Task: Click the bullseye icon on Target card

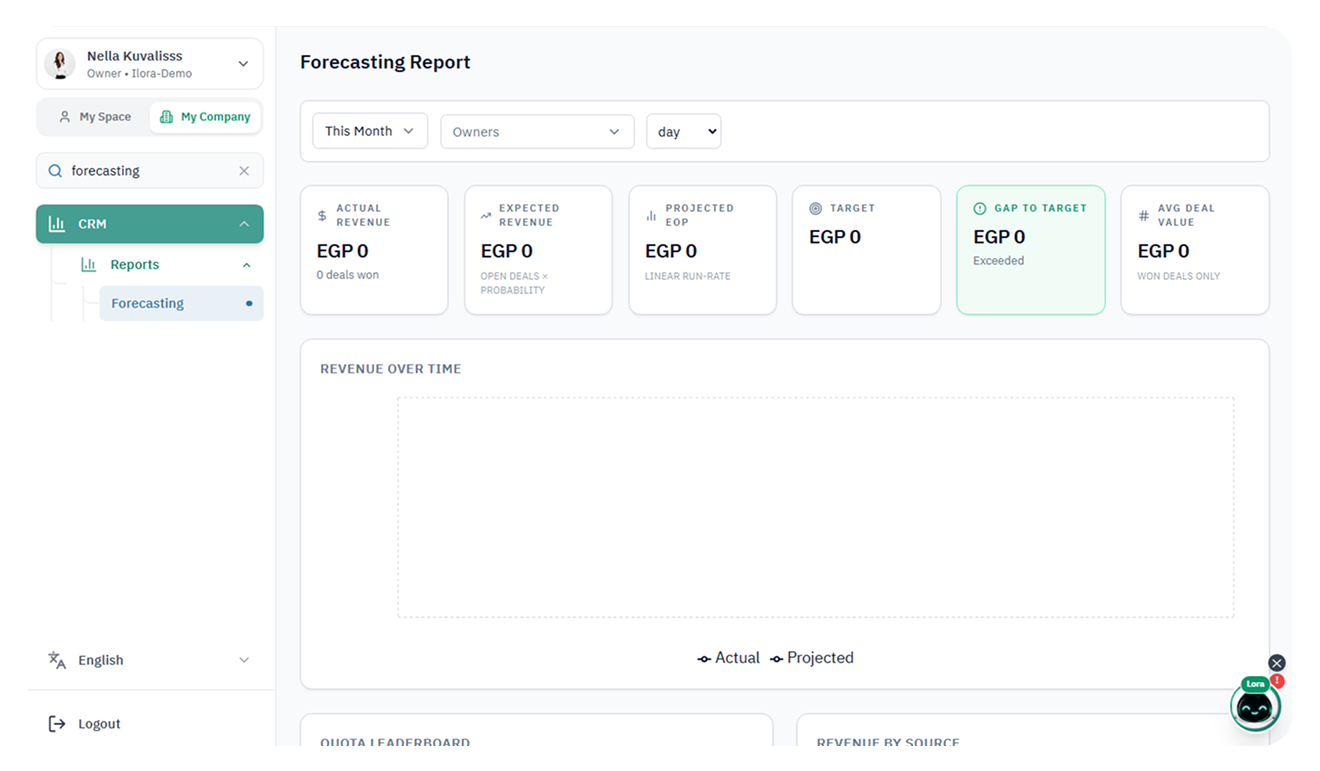Action: (x=815, y=208)
